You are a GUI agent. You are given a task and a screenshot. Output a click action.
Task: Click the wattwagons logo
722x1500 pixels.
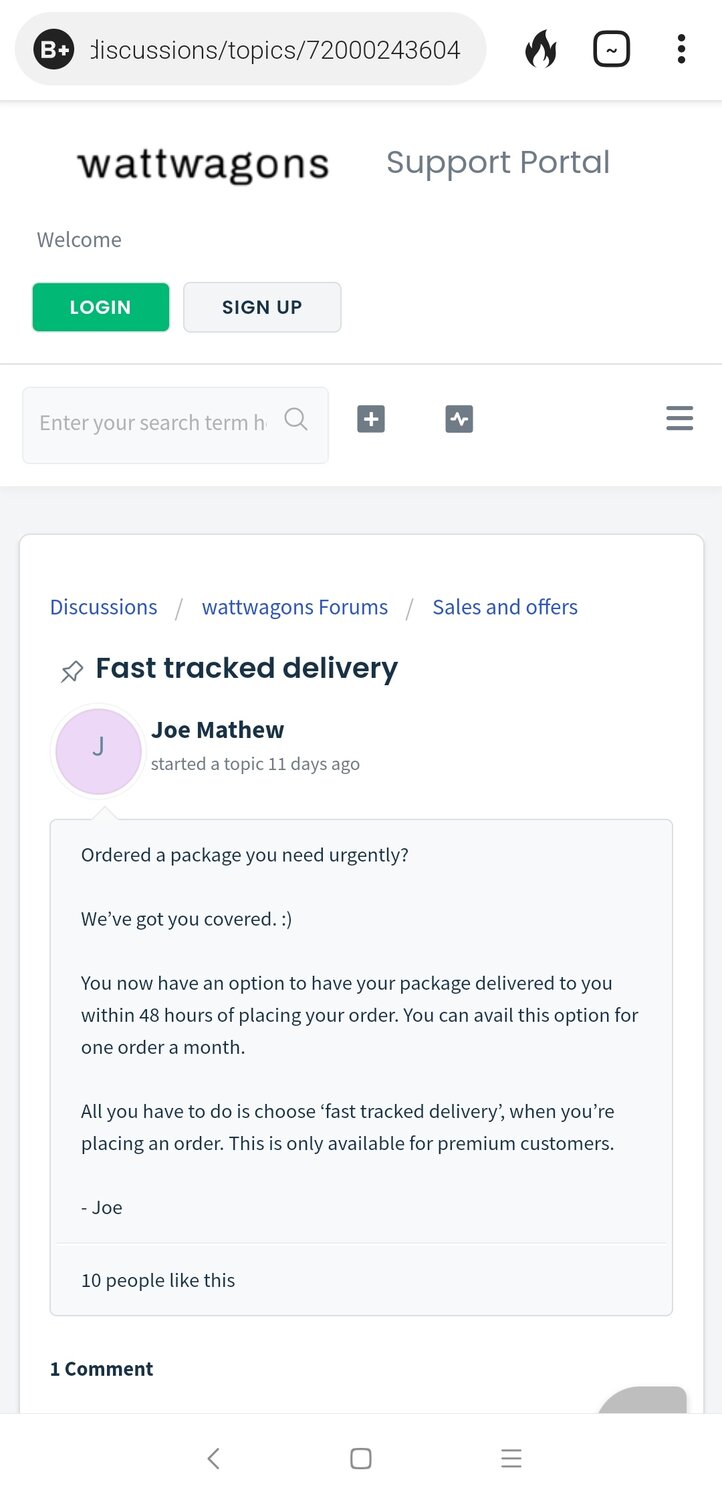pyautogui.click(x=203, y=163)
